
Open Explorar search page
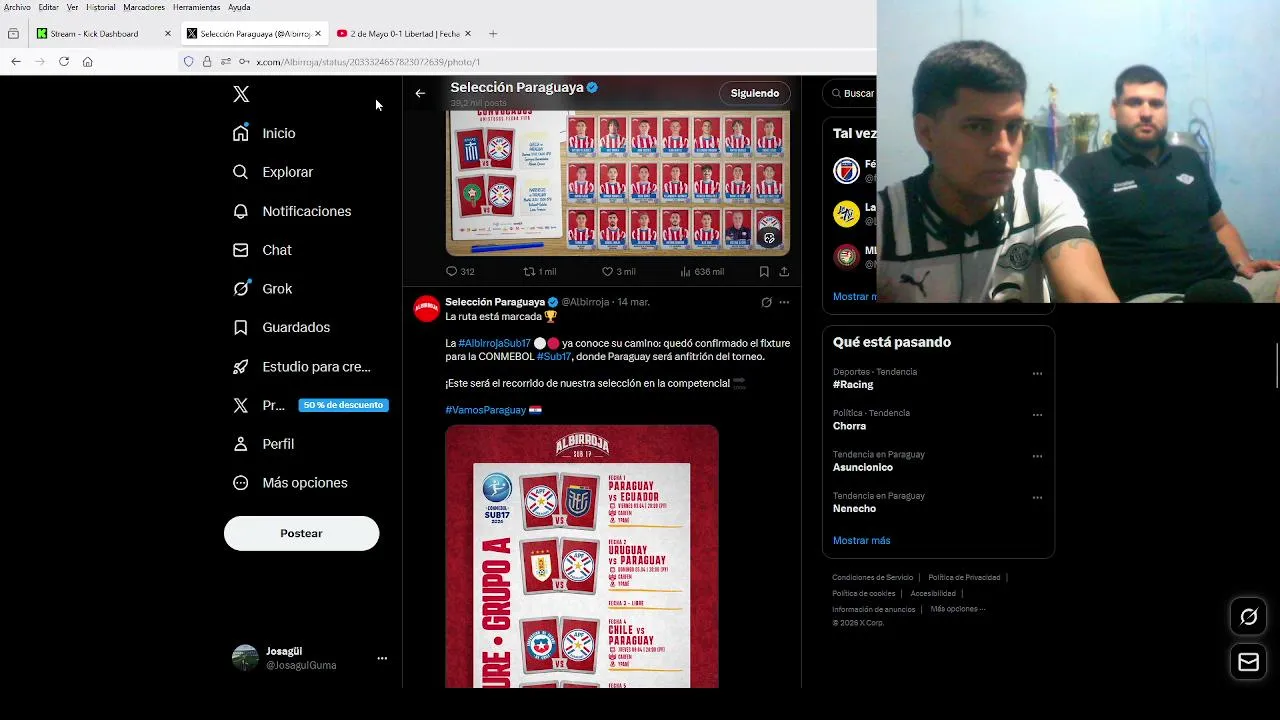(273, 172)
